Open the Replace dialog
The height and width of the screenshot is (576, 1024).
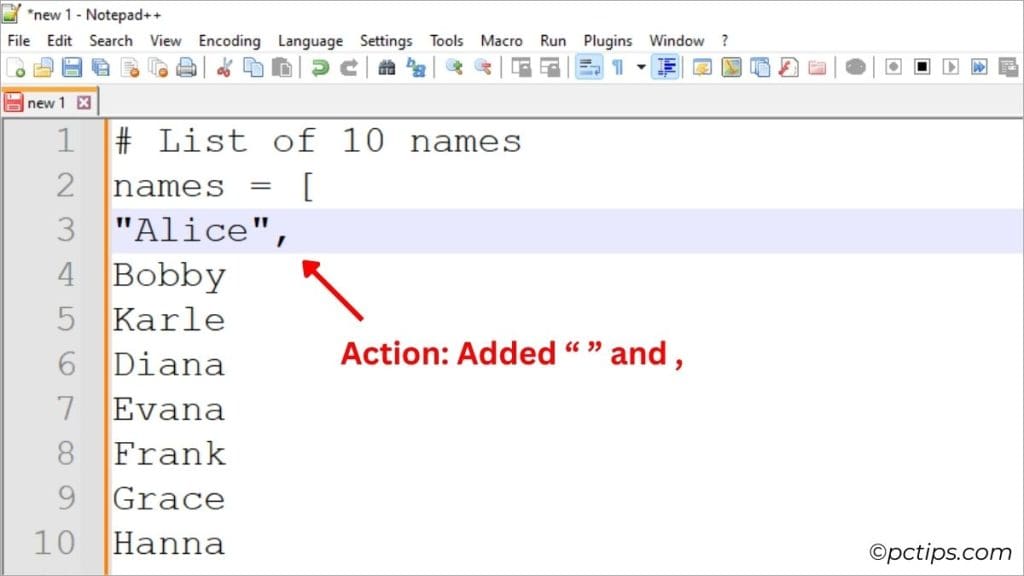point(416,67)
